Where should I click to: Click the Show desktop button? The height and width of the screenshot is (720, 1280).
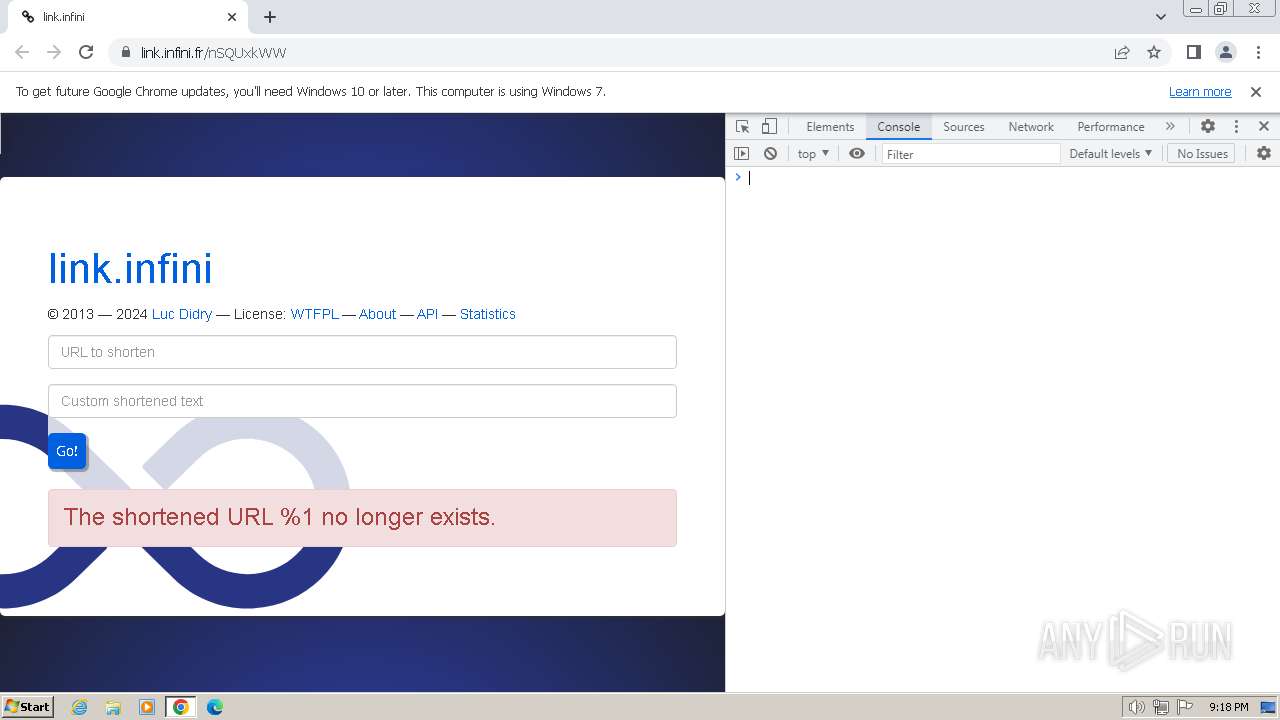pos(1268,707)
